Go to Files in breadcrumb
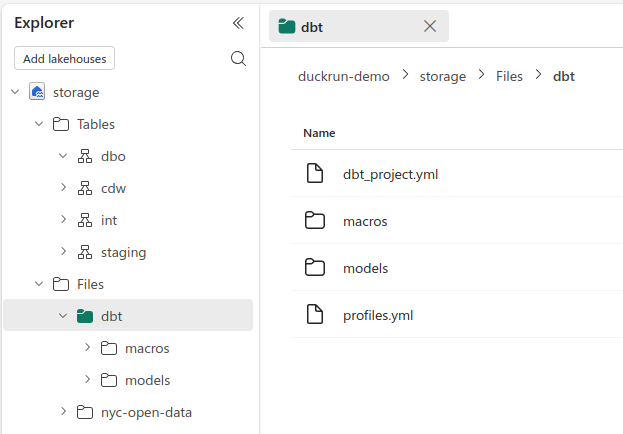Screen dimensions: 623x434 coord(509,76)
